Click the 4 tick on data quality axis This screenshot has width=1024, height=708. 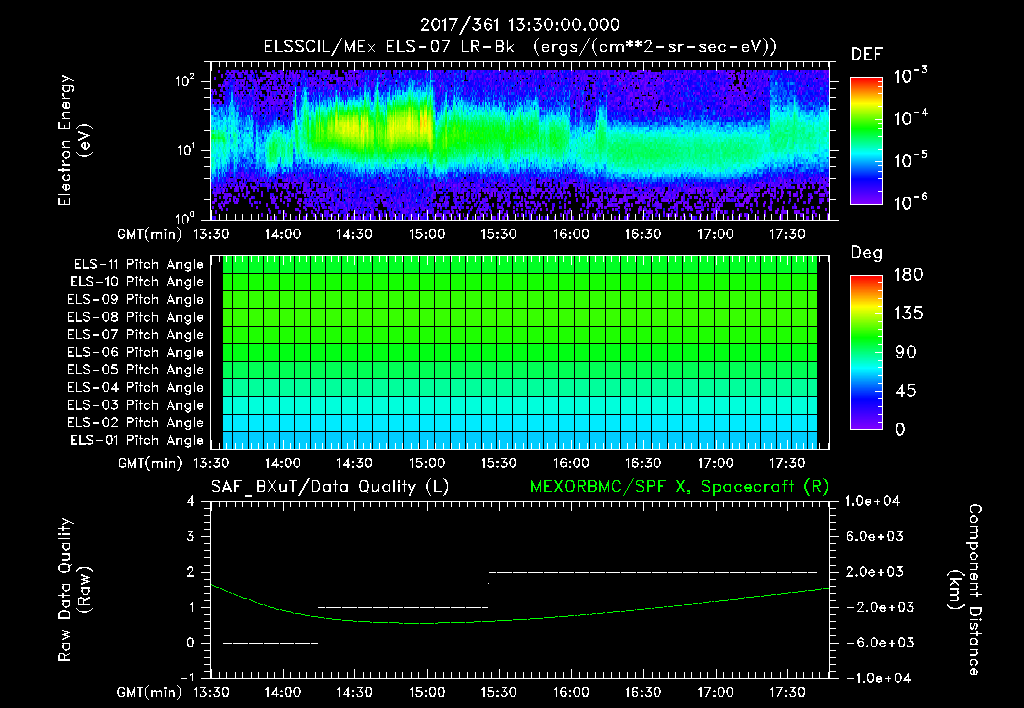click(x=190, y=502)
